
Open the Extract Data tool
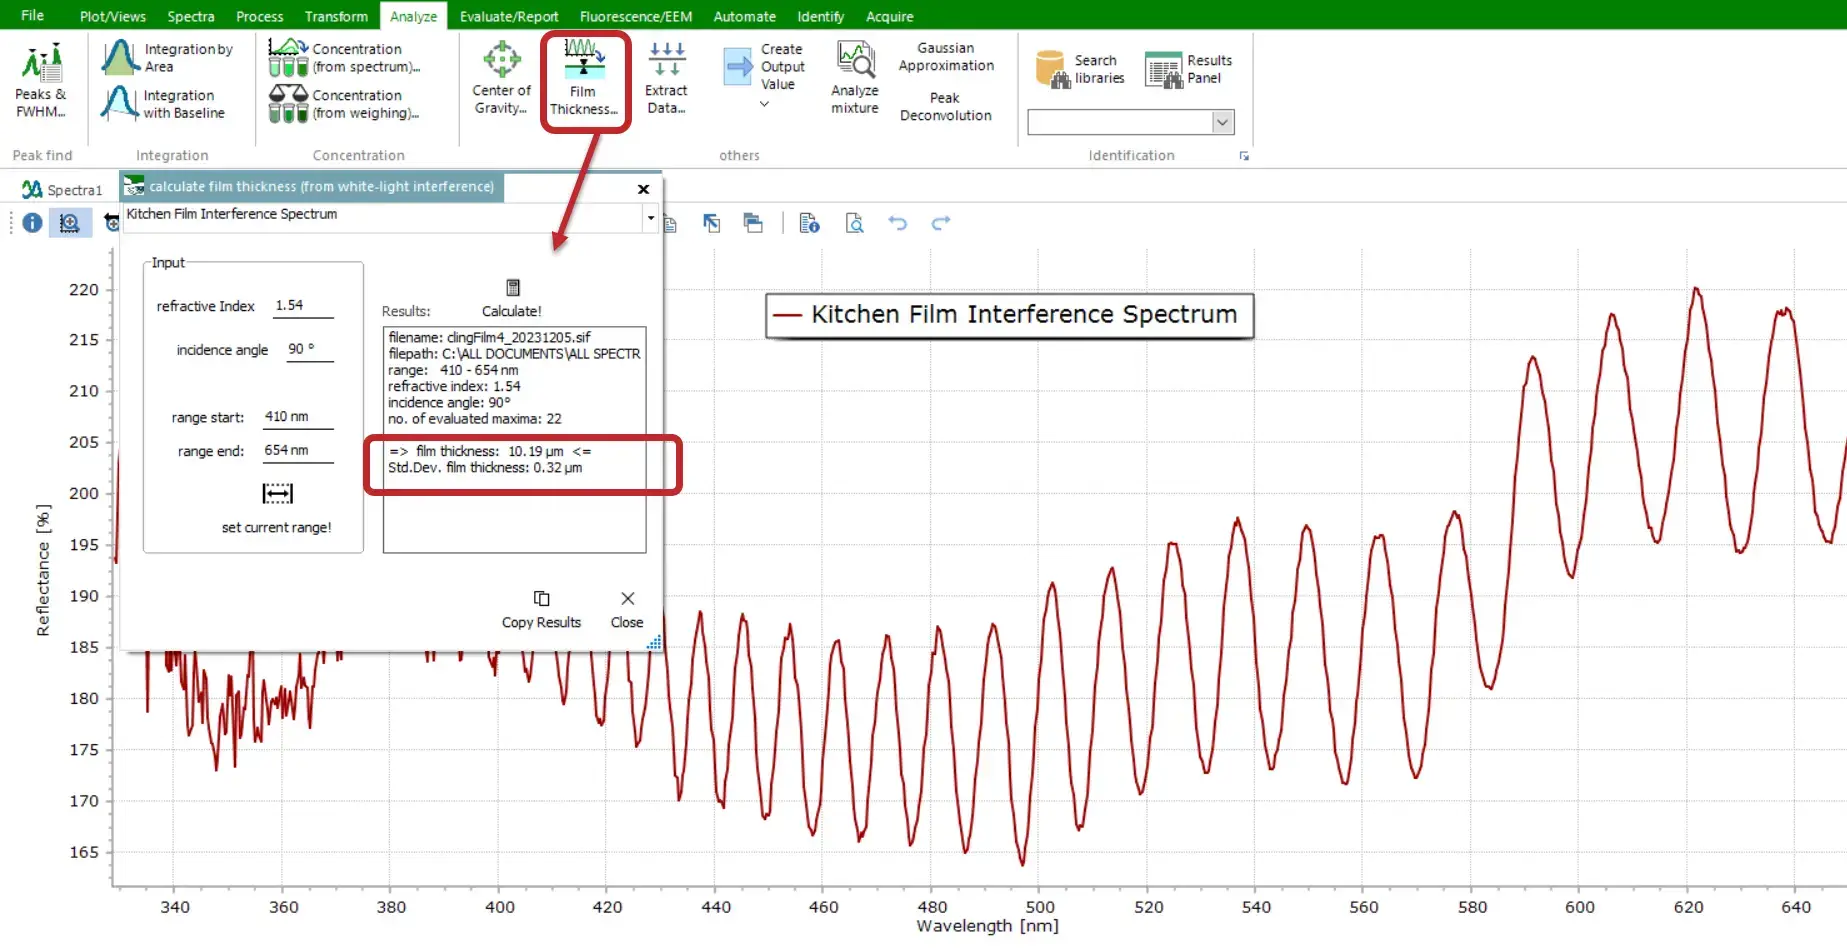[666, 79]
